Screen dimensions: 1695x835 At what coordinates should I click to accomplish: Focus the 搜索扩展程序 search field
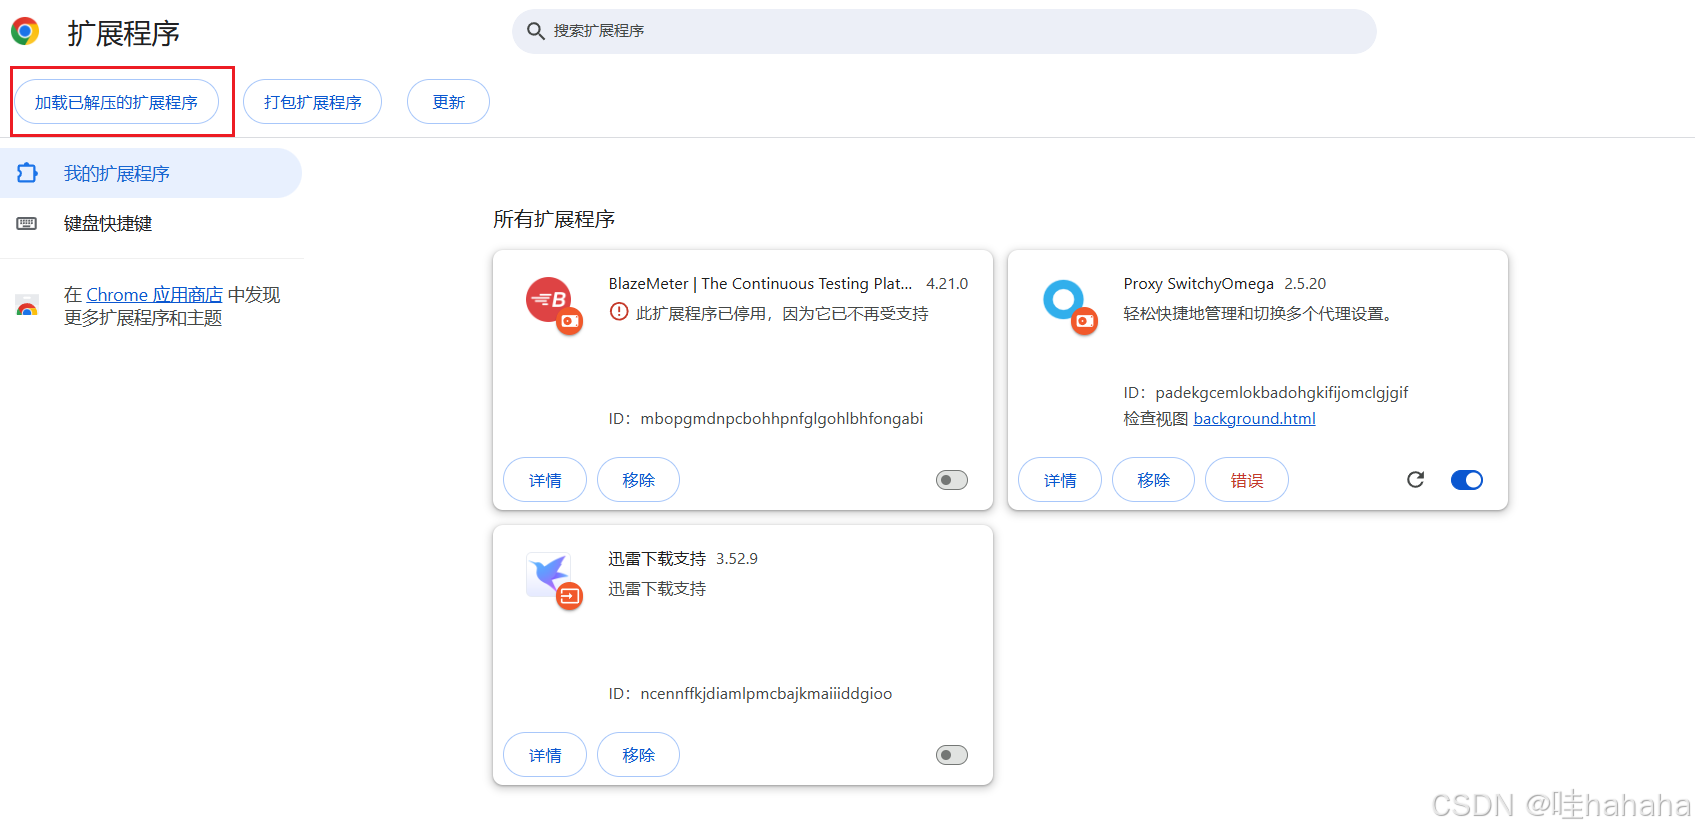[x=944, y=31]
